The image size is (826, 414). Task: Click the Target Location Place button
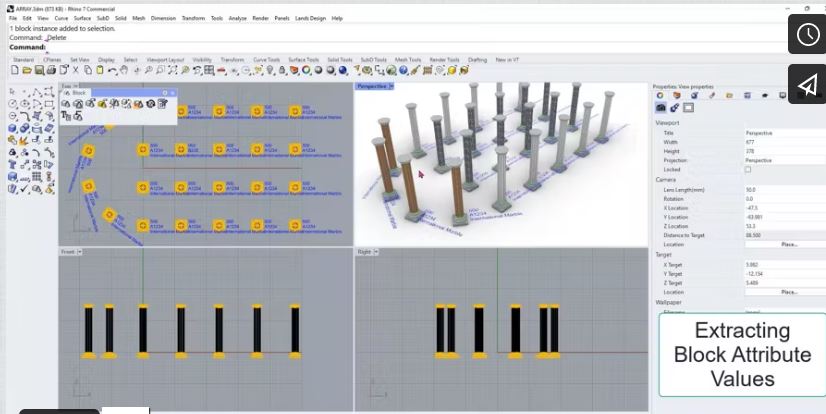tap(789, 292)
